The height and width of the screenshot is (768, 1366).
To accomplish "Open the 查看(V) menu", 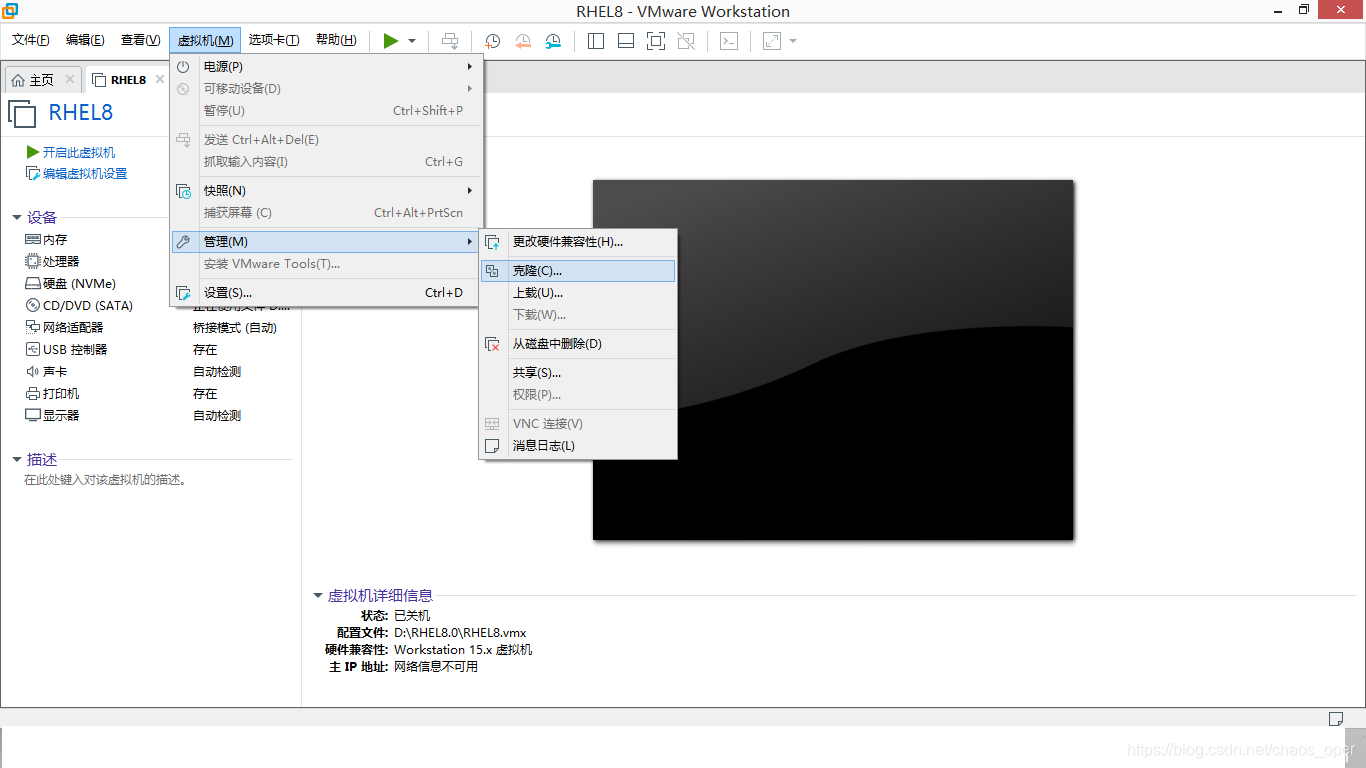I will (x=140, y=40).
